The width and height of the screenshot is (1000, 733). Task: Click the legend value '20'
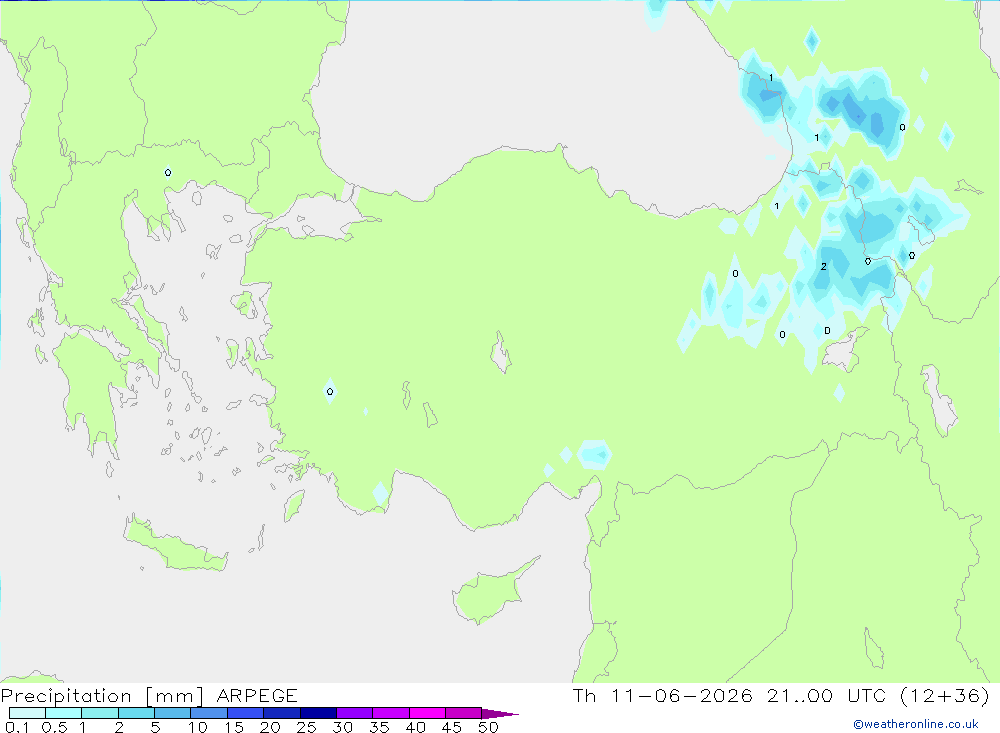click(270, 727)
